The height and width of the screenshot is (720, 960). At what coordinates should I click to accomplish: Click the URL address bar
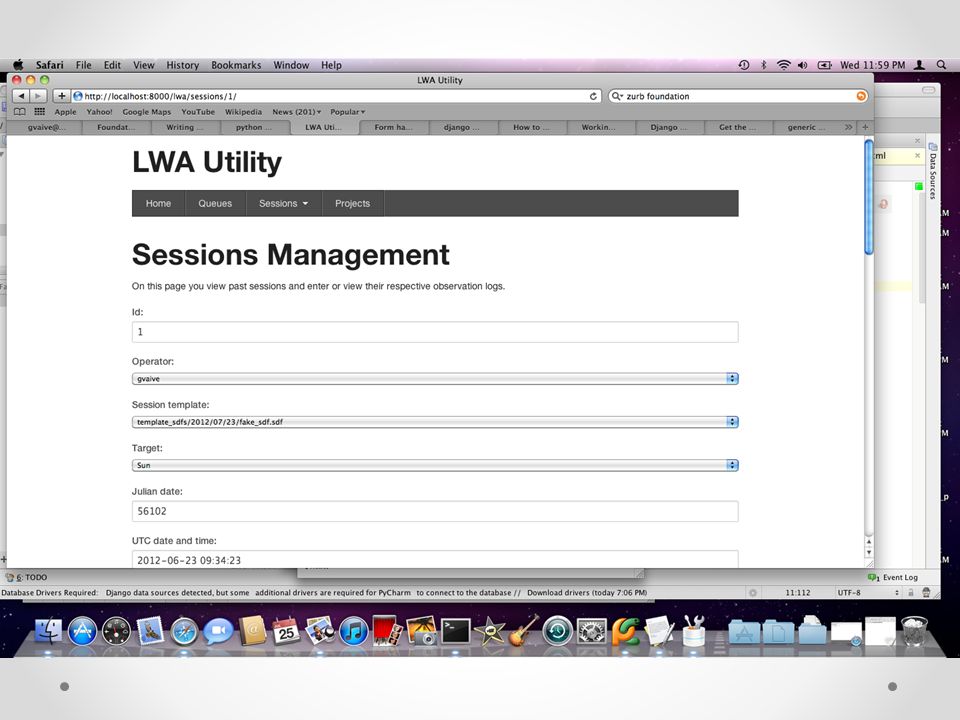click(336, 96)
